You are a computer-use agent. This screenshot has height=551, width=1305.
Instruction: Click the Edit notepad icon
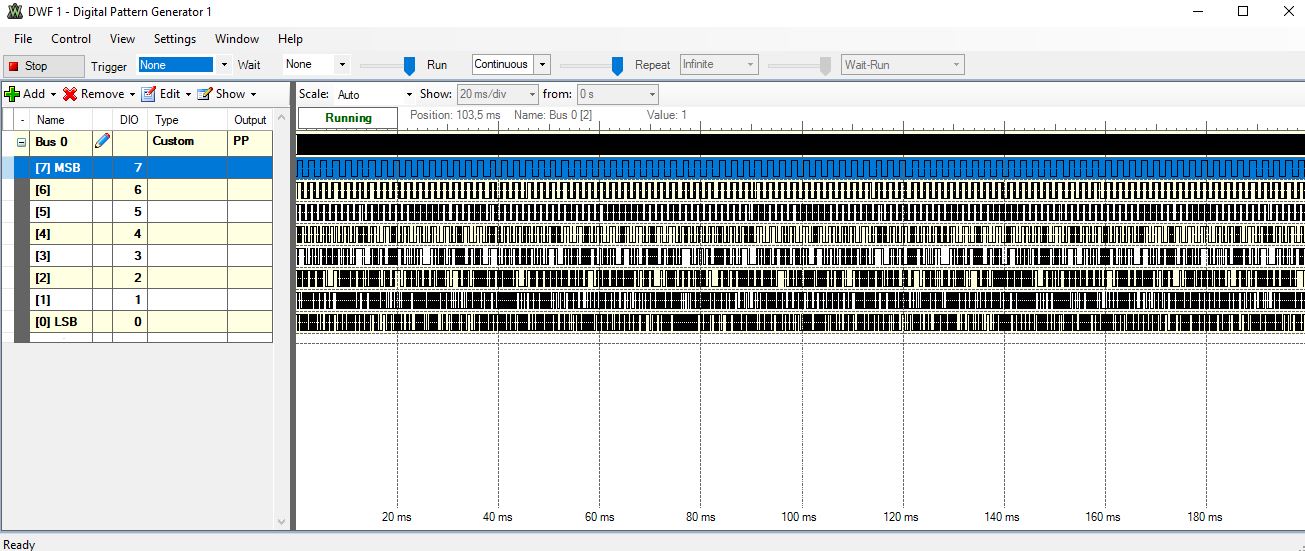[x=148, y=94]
